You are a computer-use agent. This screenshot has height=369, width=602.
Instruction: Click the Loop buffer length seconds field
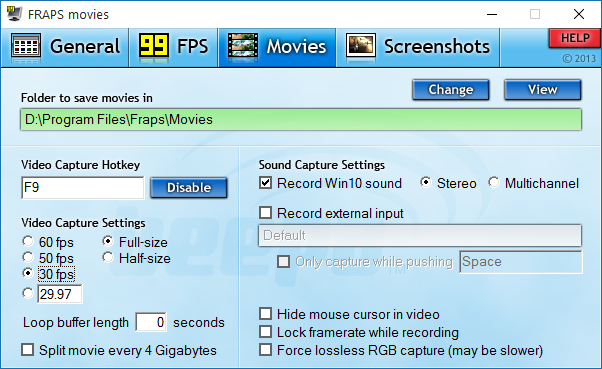coord(151,322)
